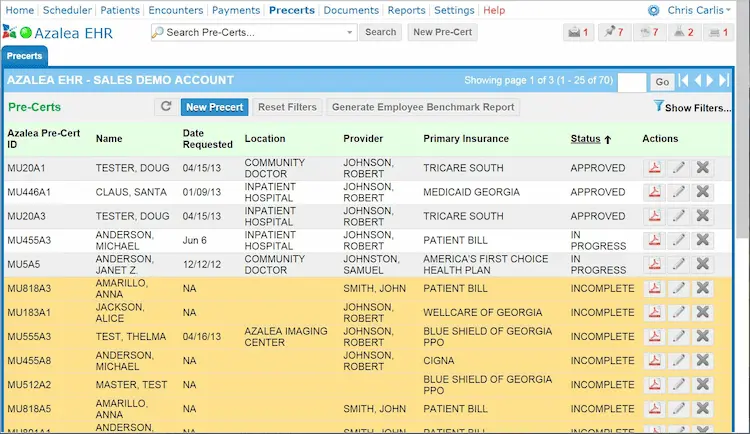Open PDF for pre-cert MU818A3
Image resolution: width=750 pixels, height=434 pixels.
[654, 288]
